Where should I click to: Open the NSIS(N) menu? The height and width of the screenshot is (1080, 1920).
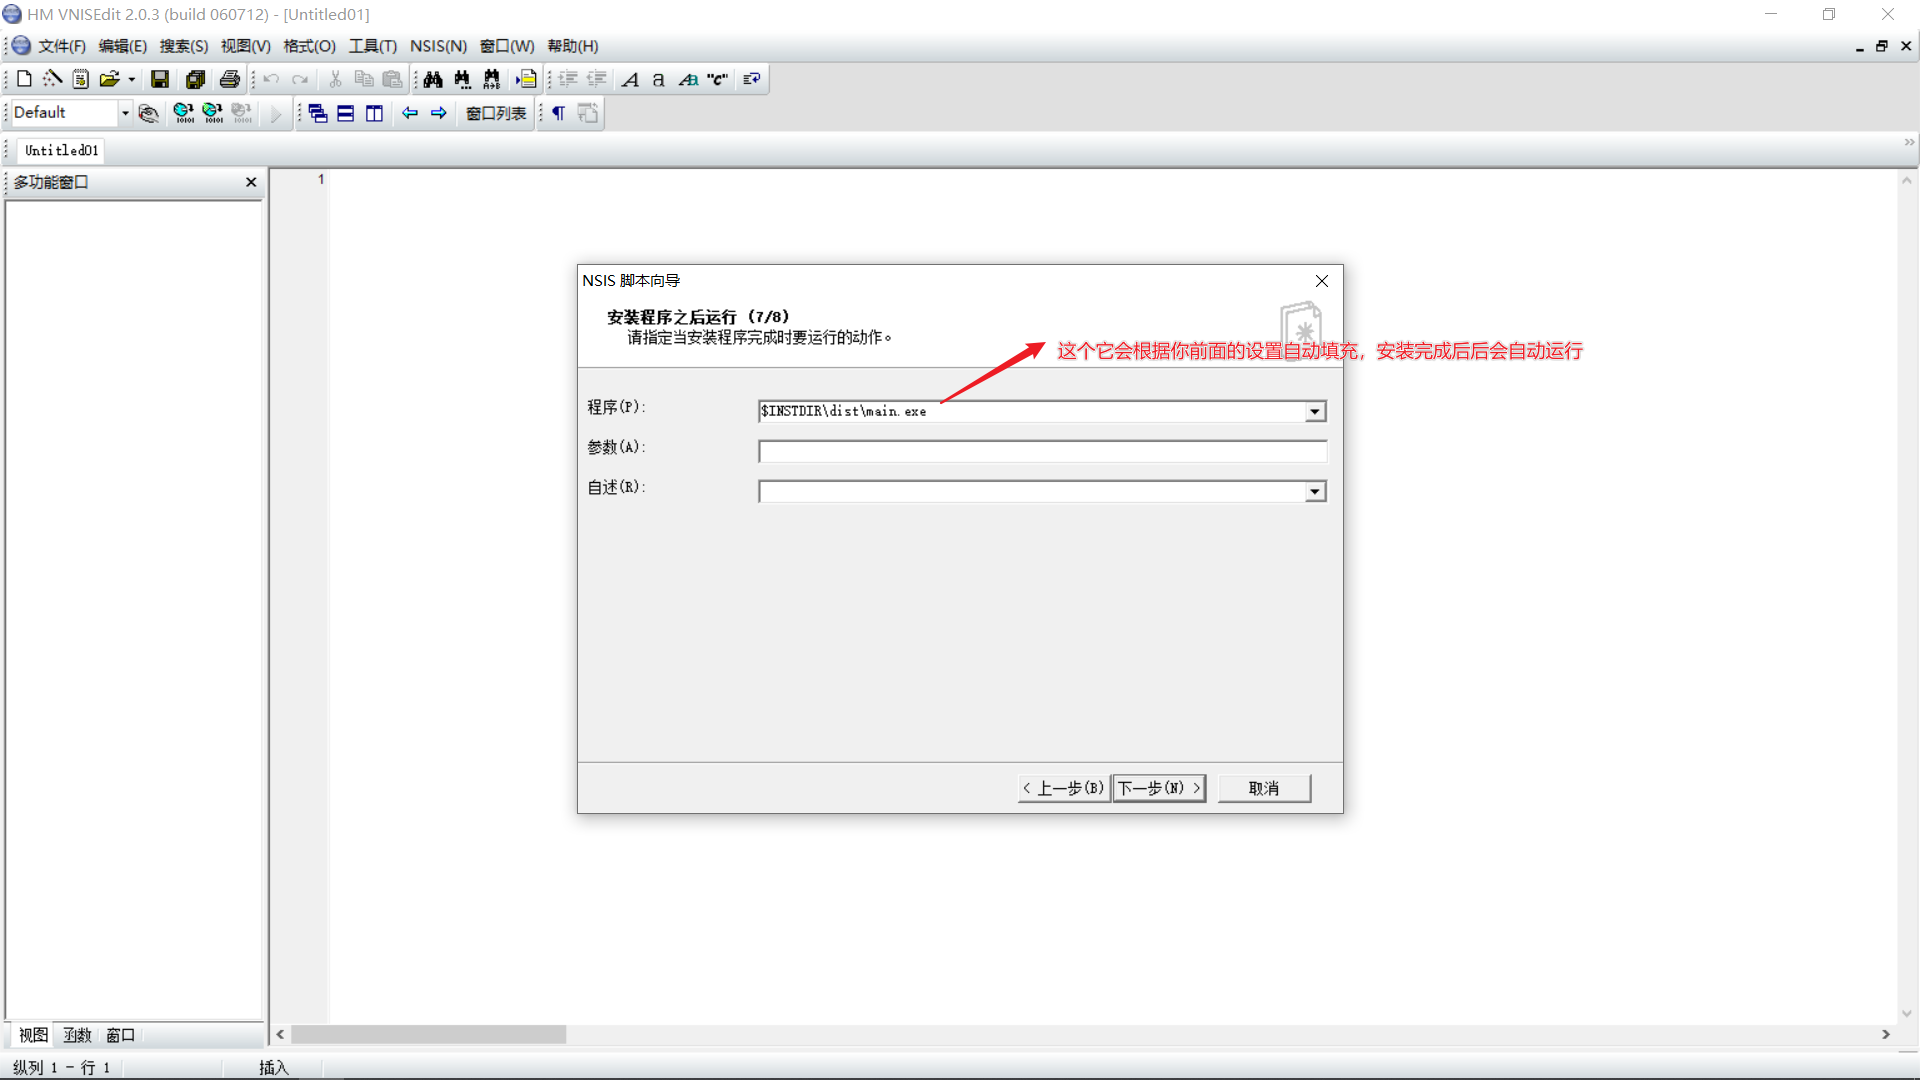(x=438, y=46)
